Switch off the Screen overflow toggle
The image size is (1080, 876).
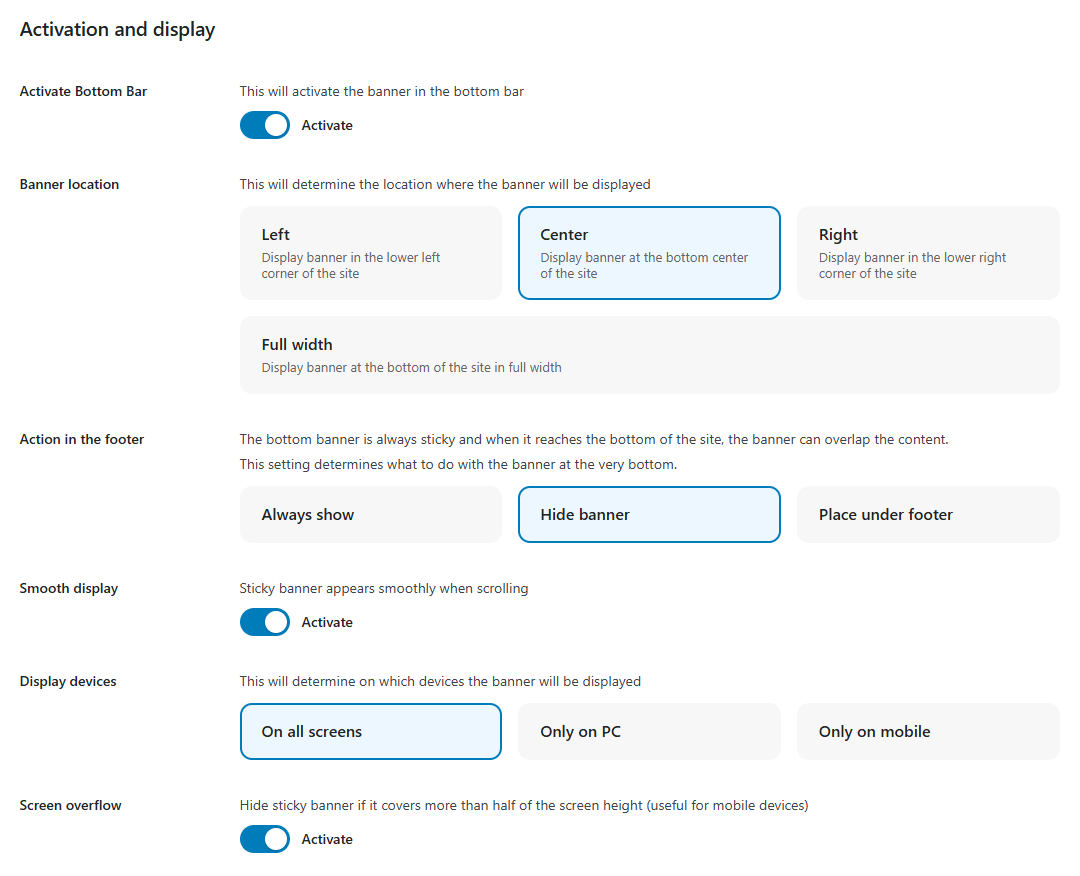(265, 839)
